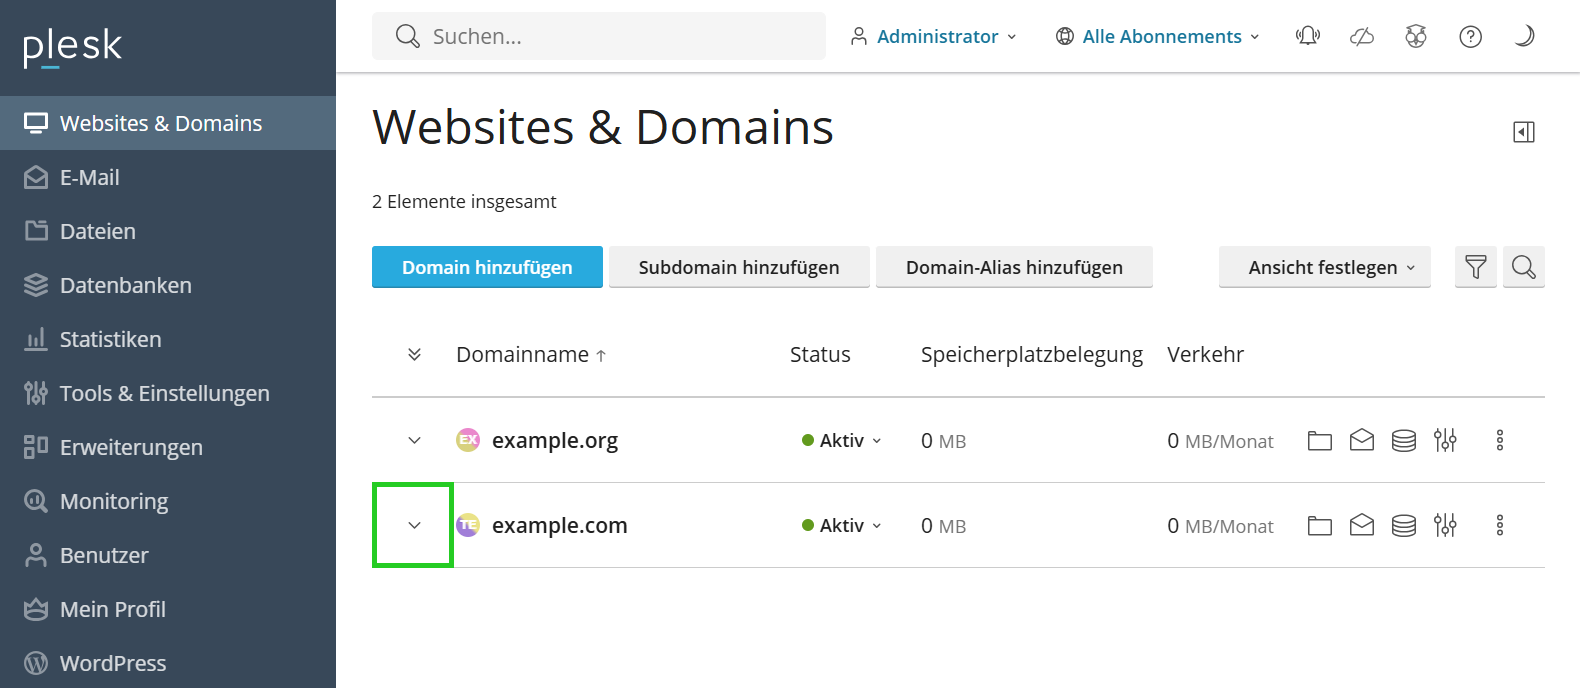Click the Plesk logo
1580x688 pixels.
point(72,46)
